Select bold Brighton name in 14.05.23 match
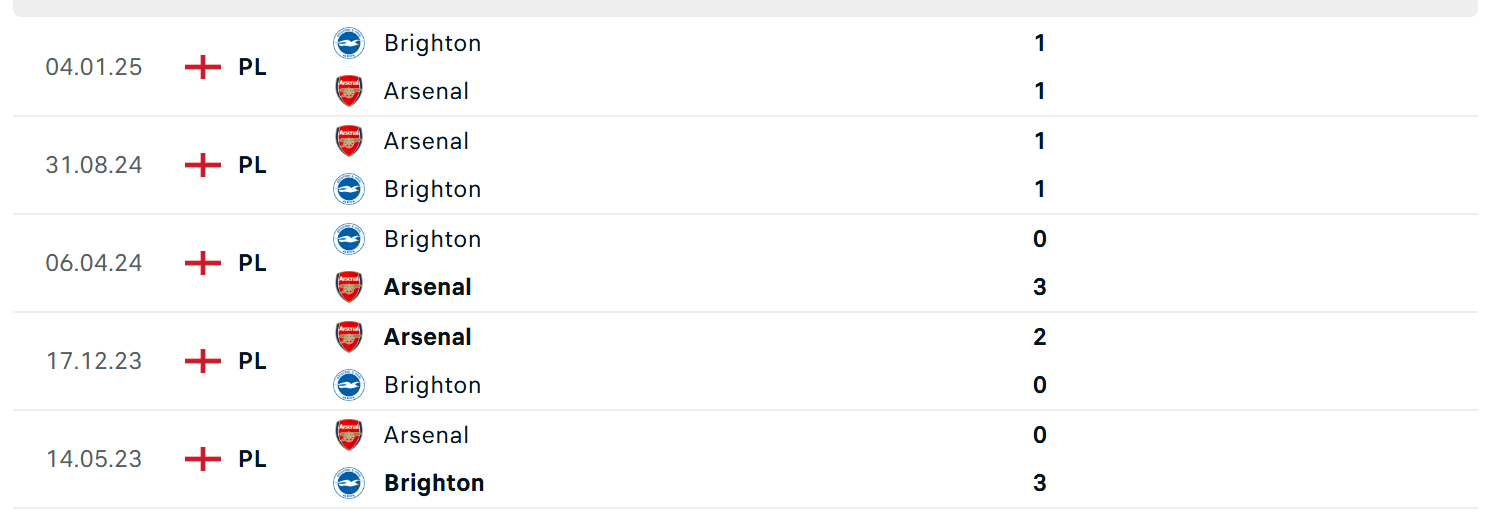Image resolution: width=1495 pixels, height=518 pixels. click(434, 483)
